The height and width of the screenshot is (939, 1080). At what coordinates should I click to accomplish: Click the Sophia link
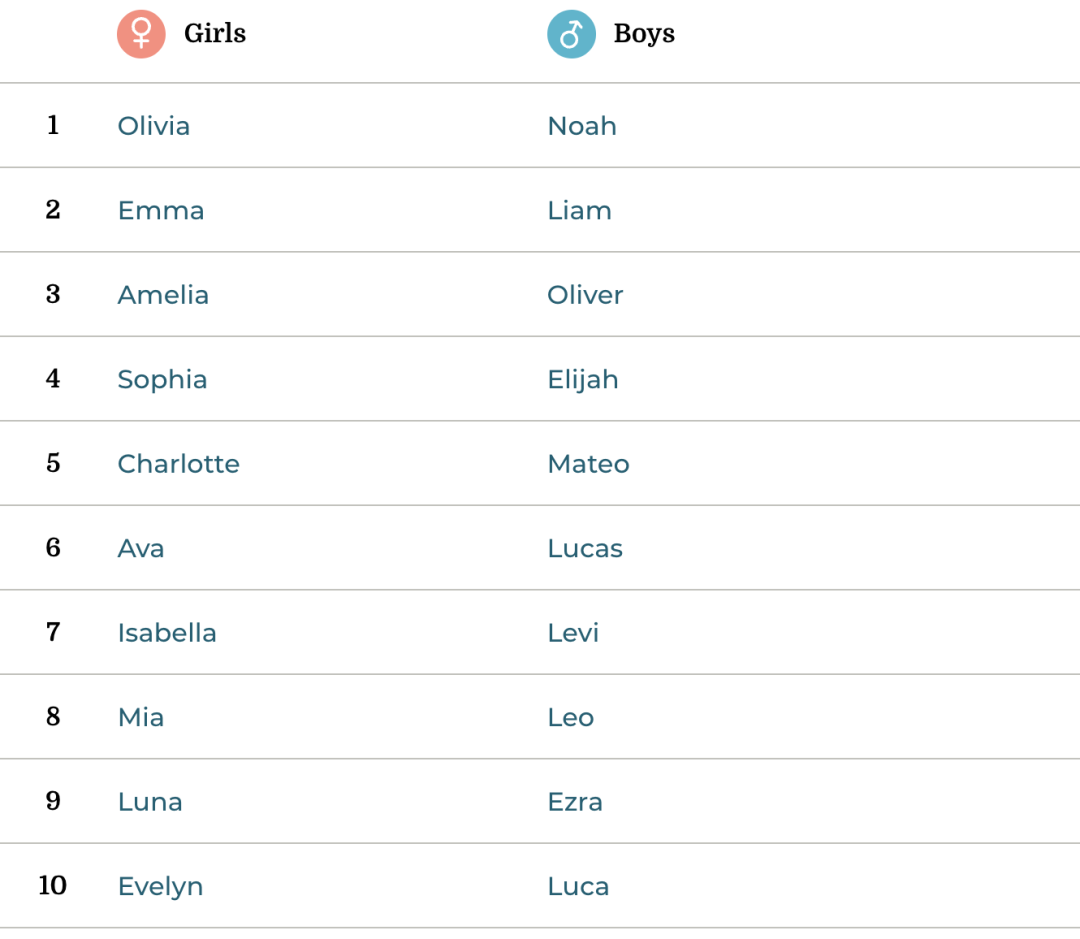coord(163,380)
